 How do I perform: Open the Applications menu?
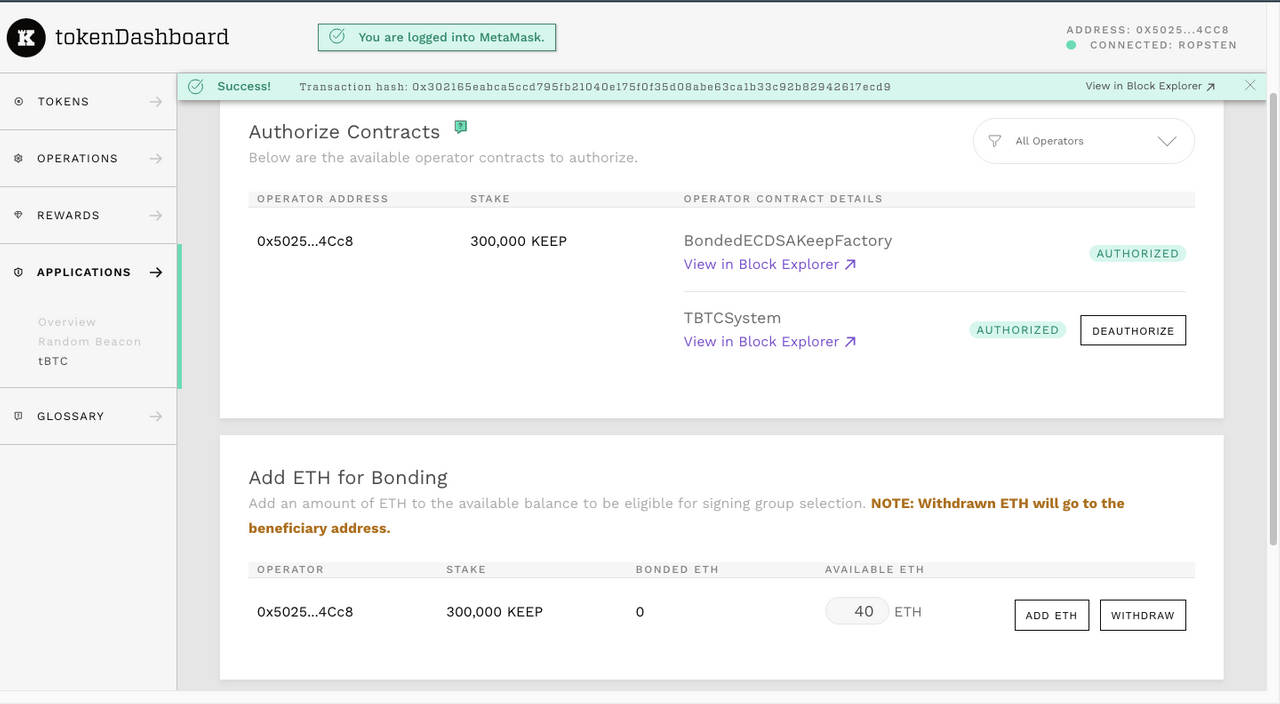tap(88, 272)
